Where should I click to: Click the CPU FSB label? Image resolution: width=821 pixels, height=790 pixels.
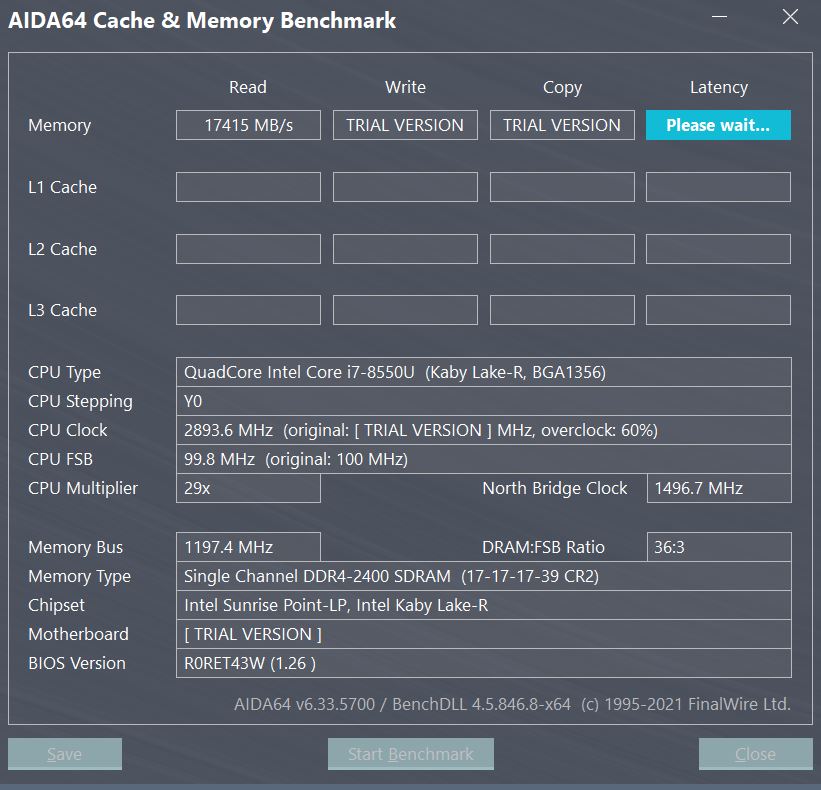click(60, 459)
